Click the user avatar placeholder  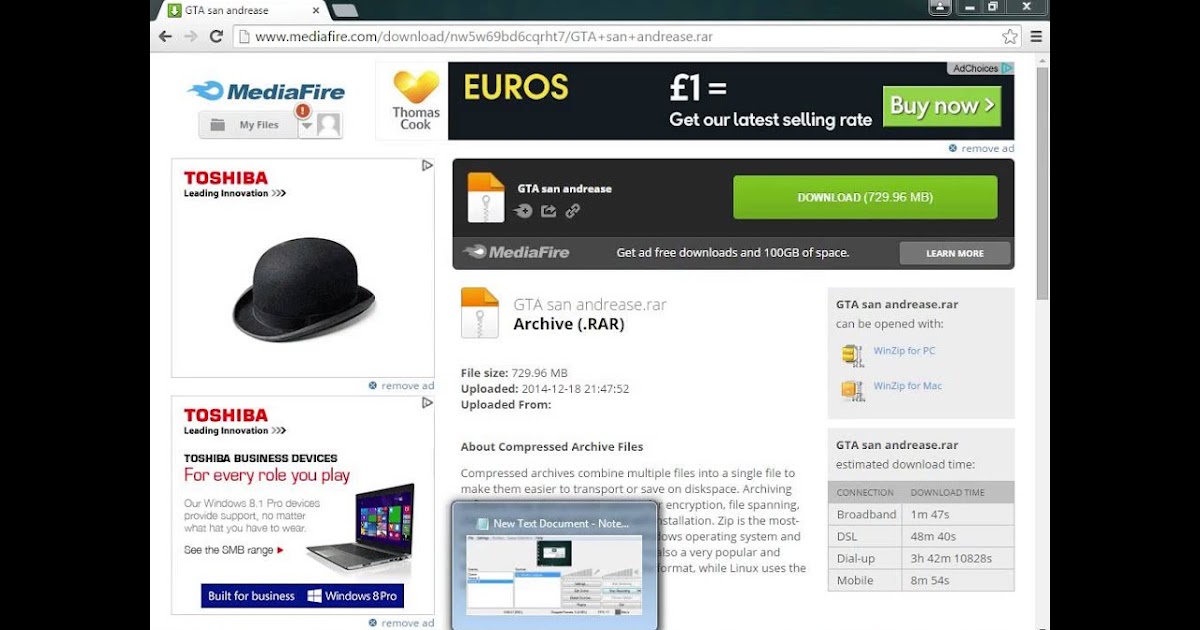tap(329, 125)
